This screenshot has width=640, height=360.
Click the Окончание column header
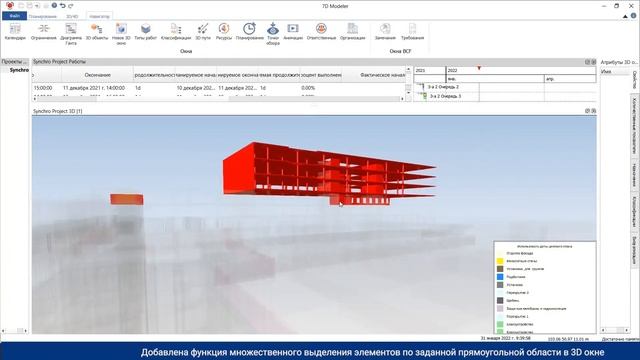(x=98, y=75)
